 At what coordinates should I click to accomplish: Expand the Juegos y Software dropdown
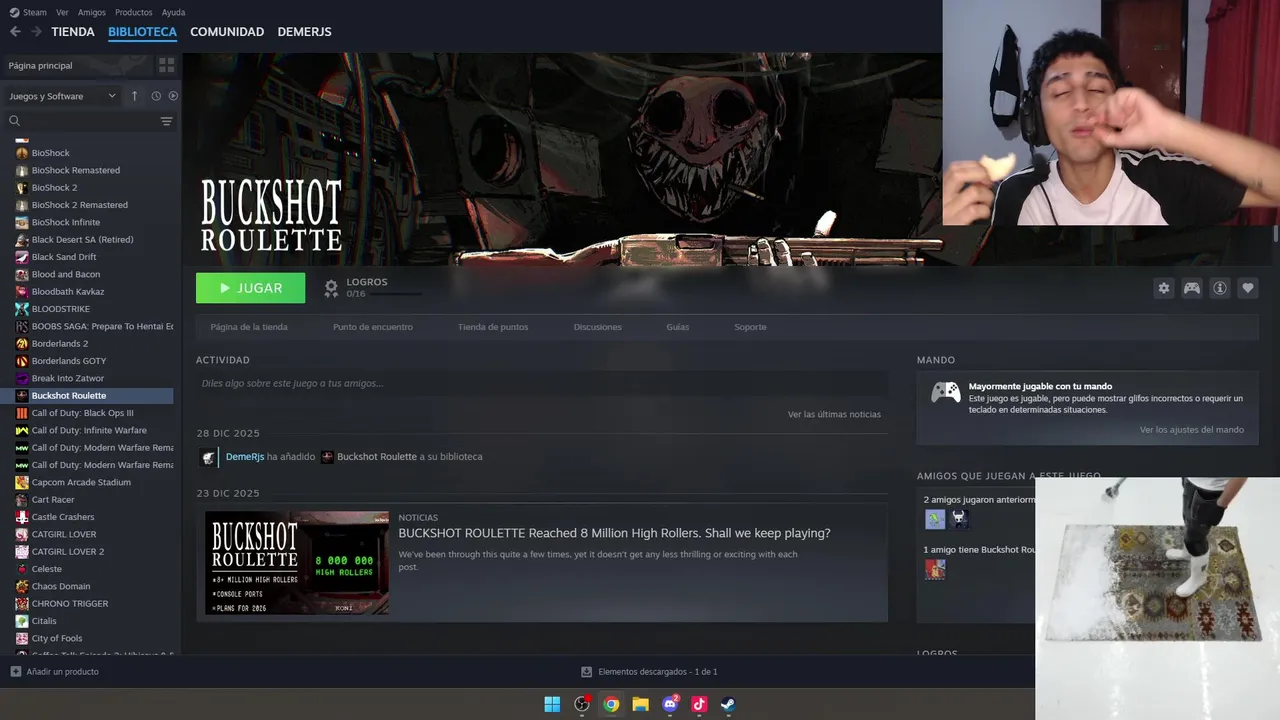[x=63, y=96]
